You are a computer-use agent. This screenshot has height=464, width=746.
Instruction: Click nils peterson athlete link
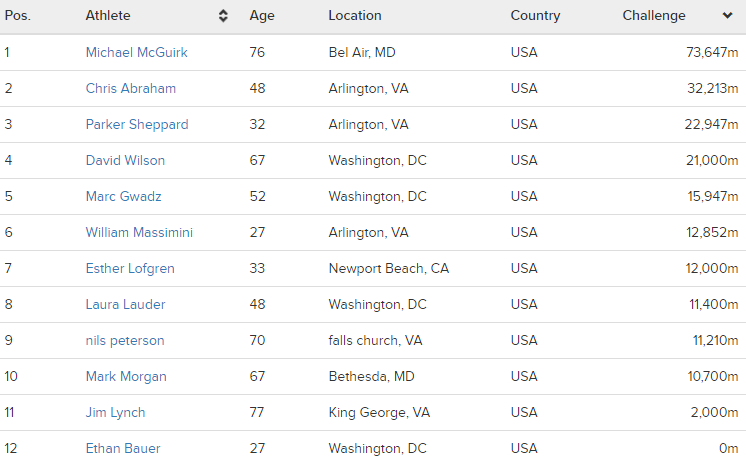(125, 340)
